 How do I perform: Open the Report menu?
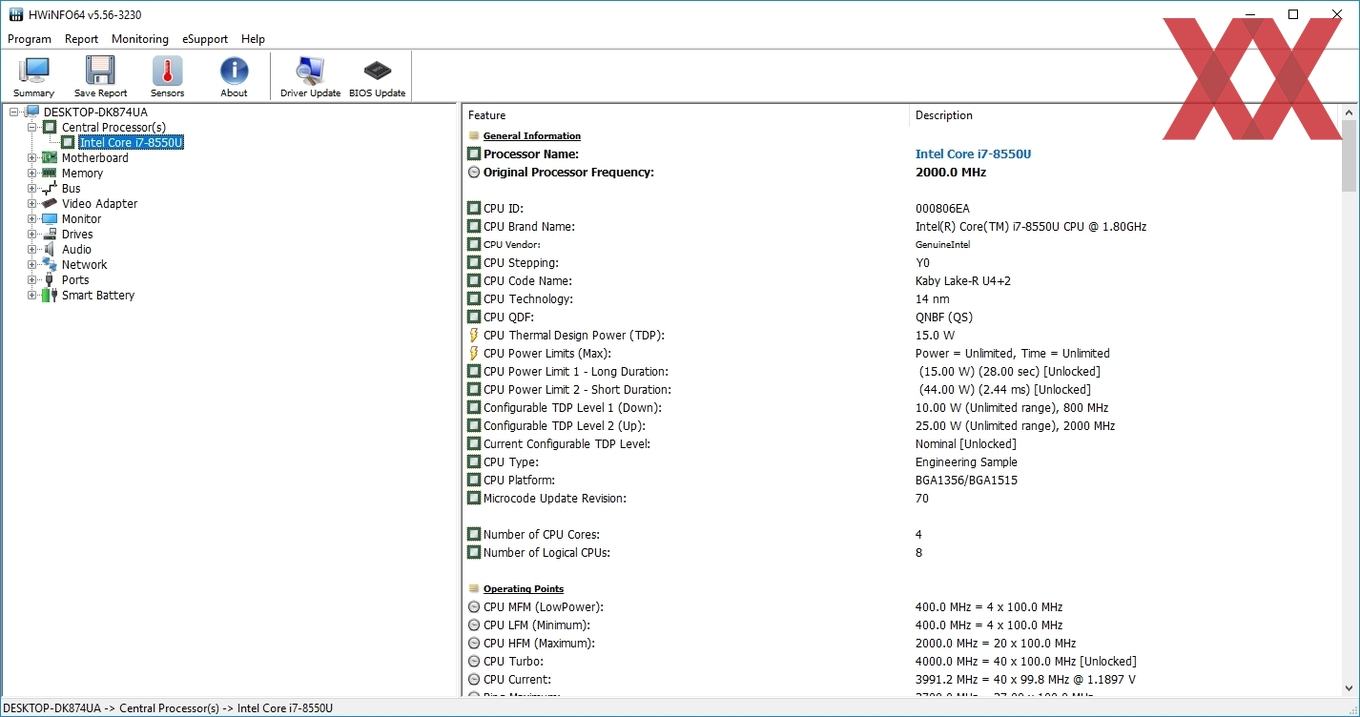click(81, 39)
